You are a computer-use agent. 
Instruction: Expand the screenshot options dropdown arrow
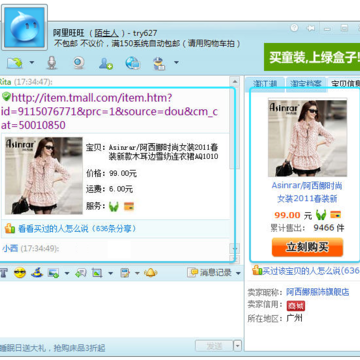click(110, 274)
